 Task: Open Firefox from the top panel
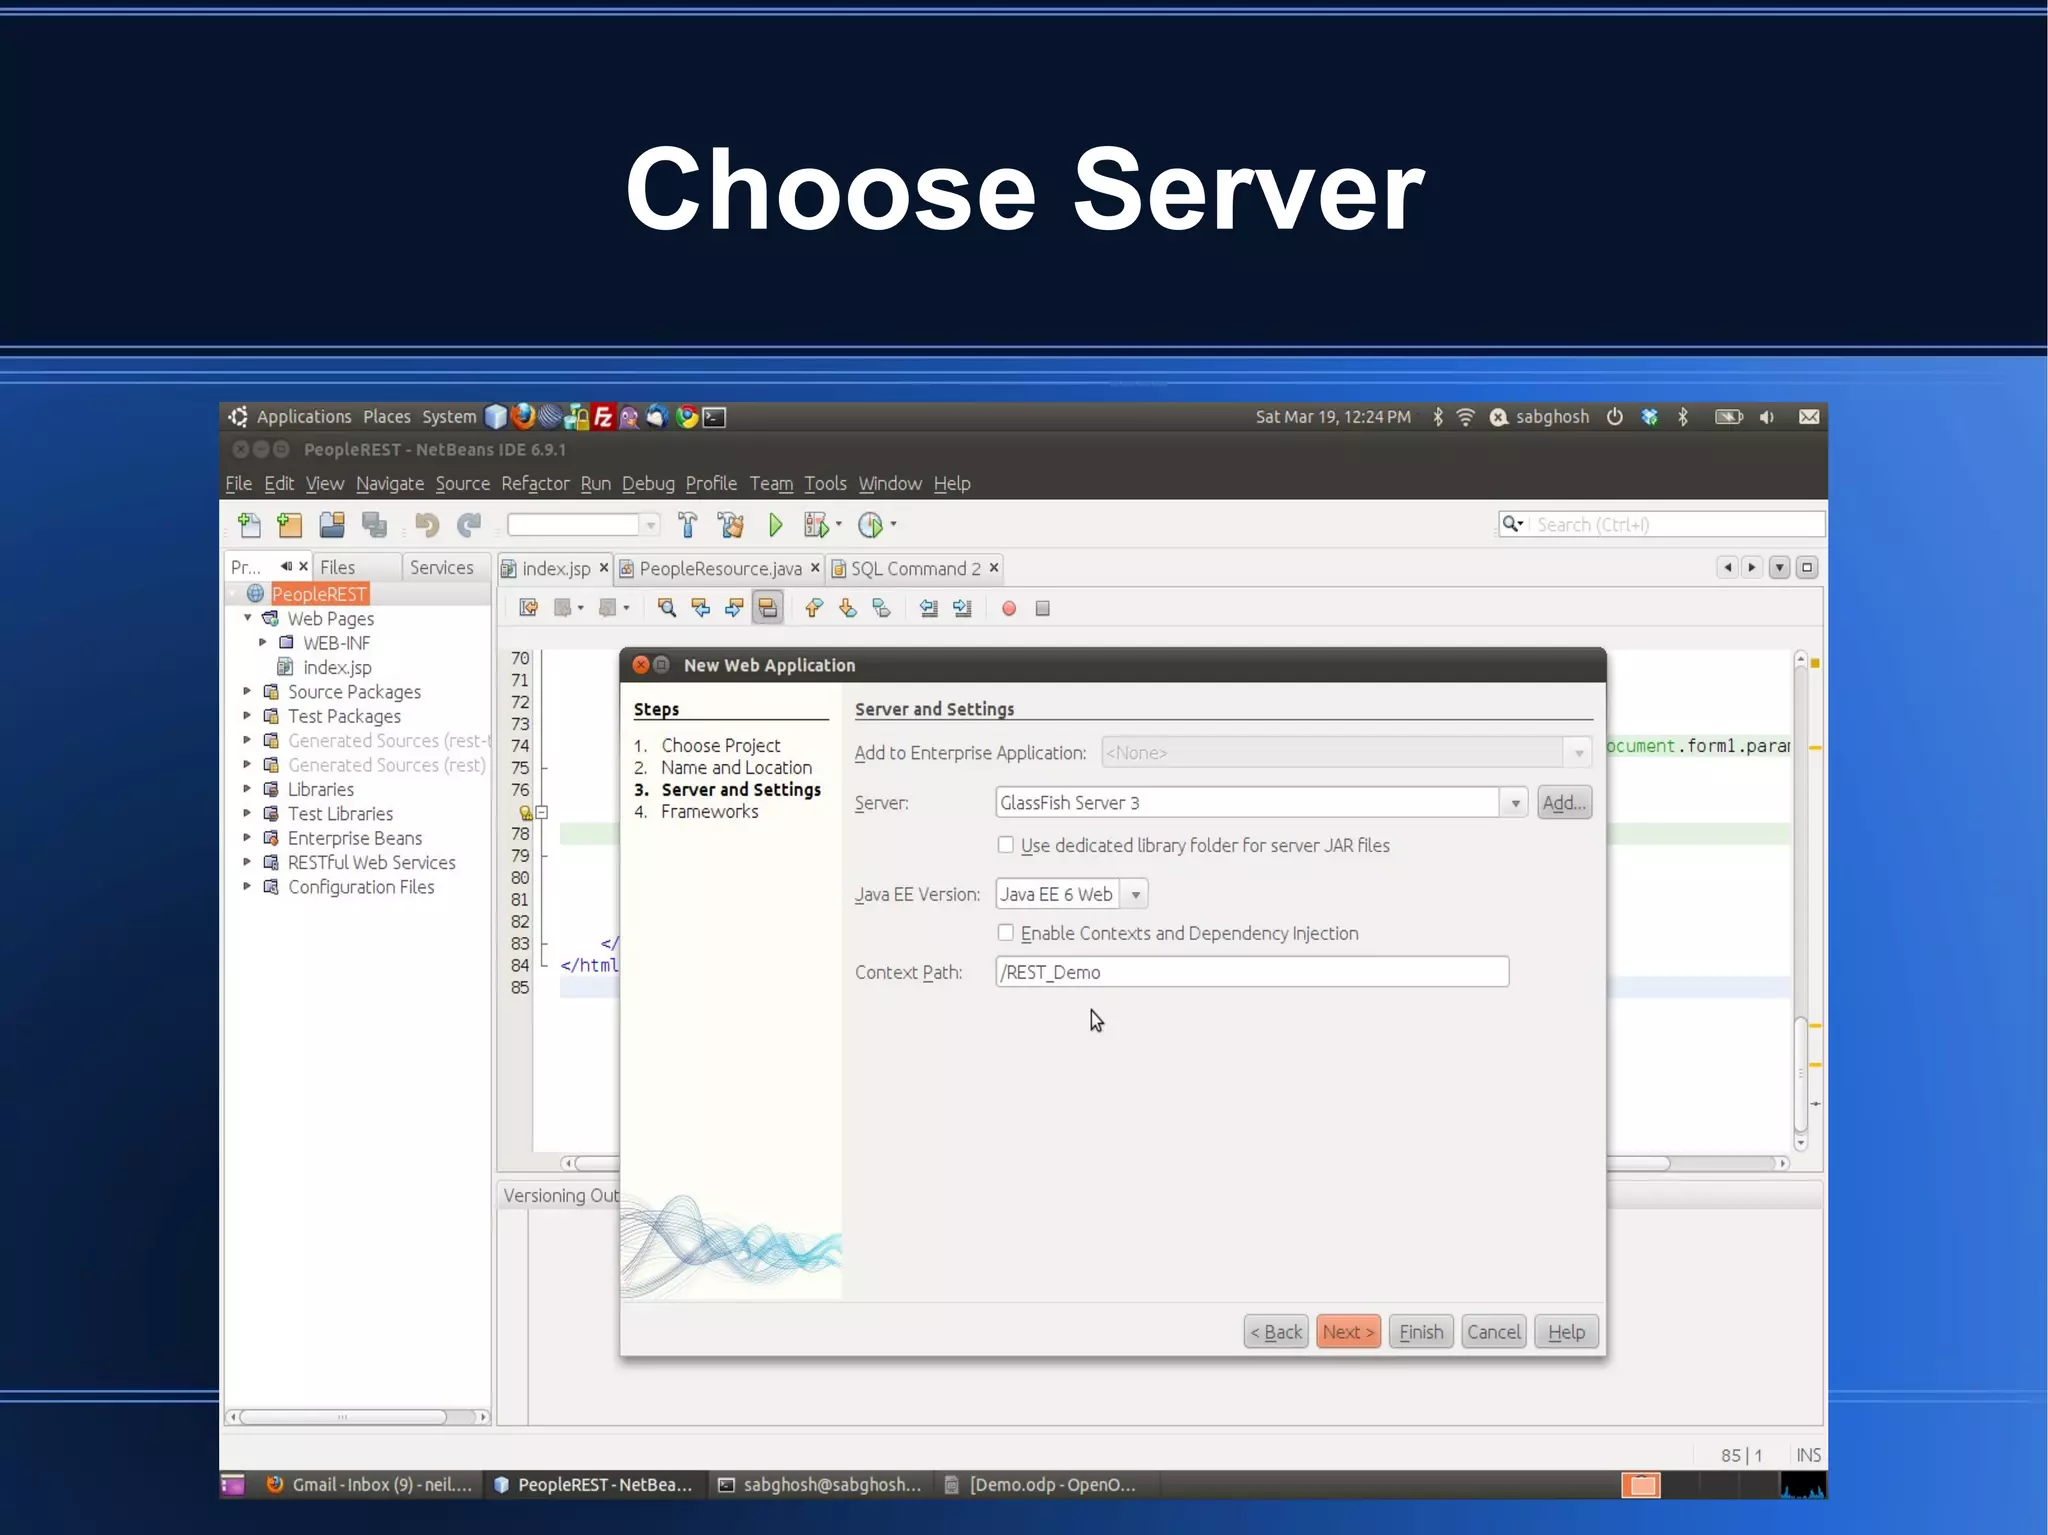522,416
